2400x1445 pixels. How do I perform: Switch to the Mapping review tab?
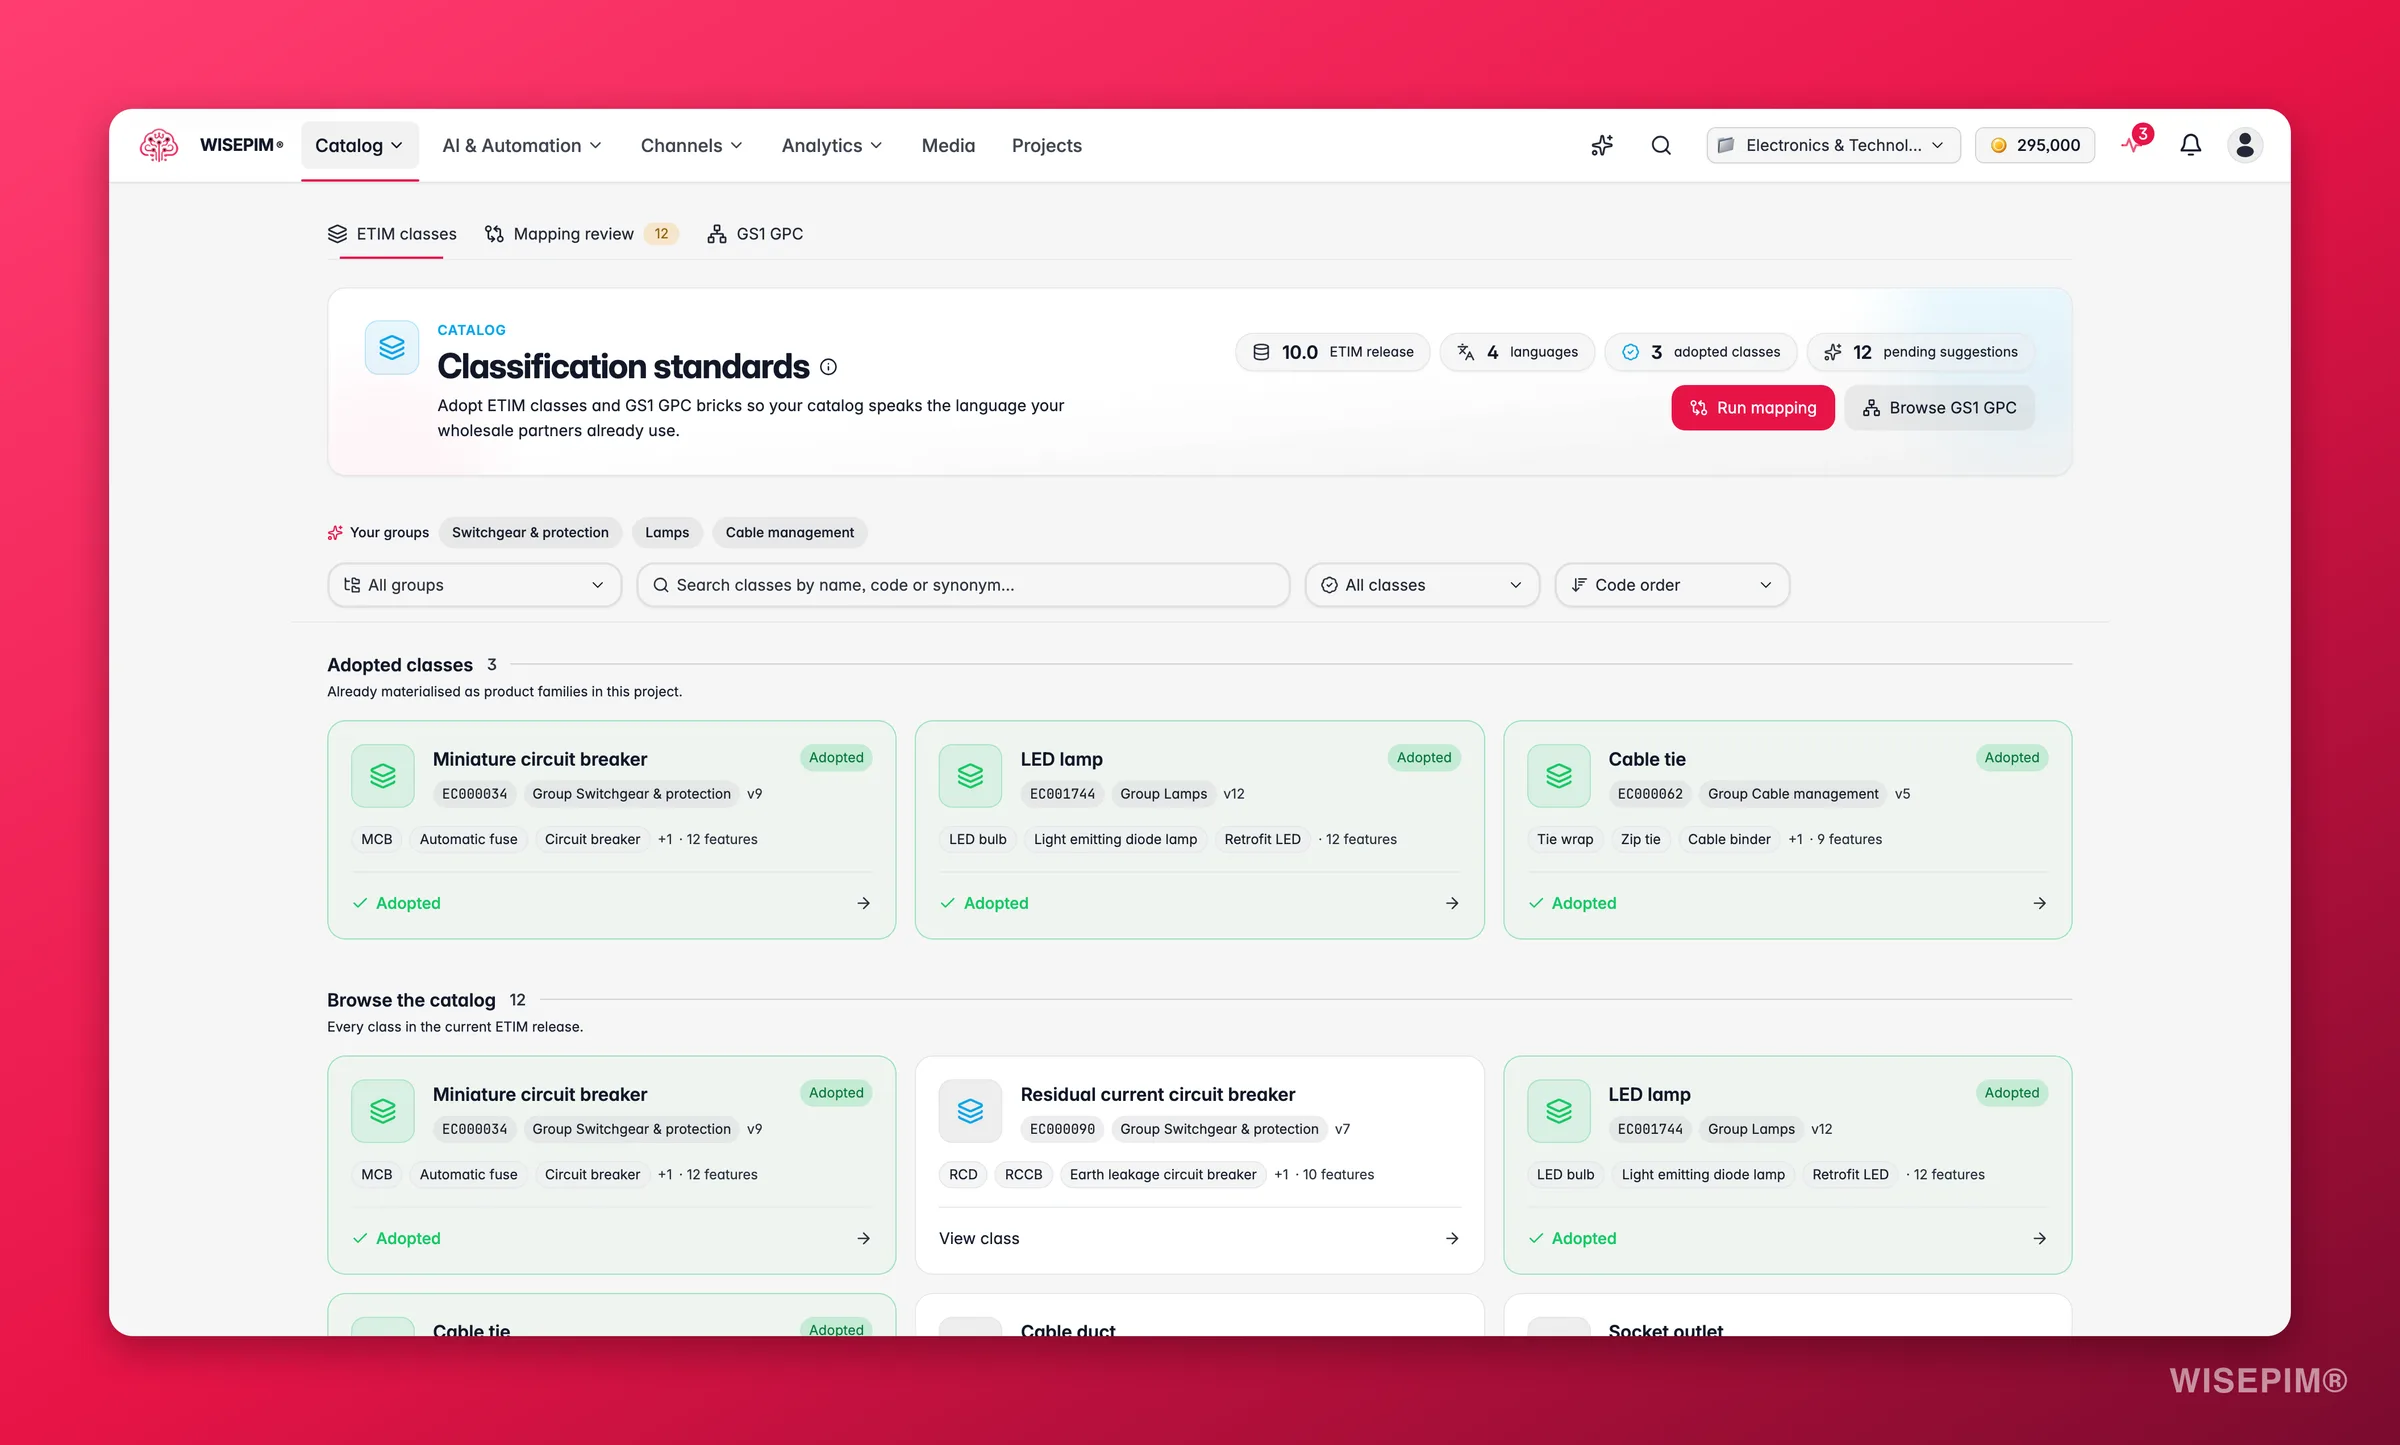(x=581, y=234)
